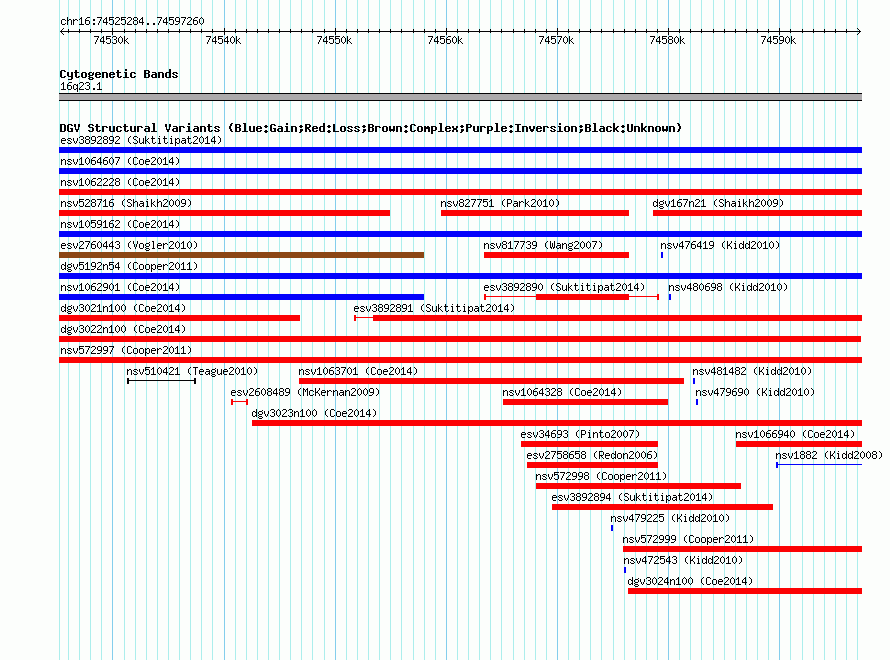Click the 16q23.1 cytogenetic band bar

[460, 97]
